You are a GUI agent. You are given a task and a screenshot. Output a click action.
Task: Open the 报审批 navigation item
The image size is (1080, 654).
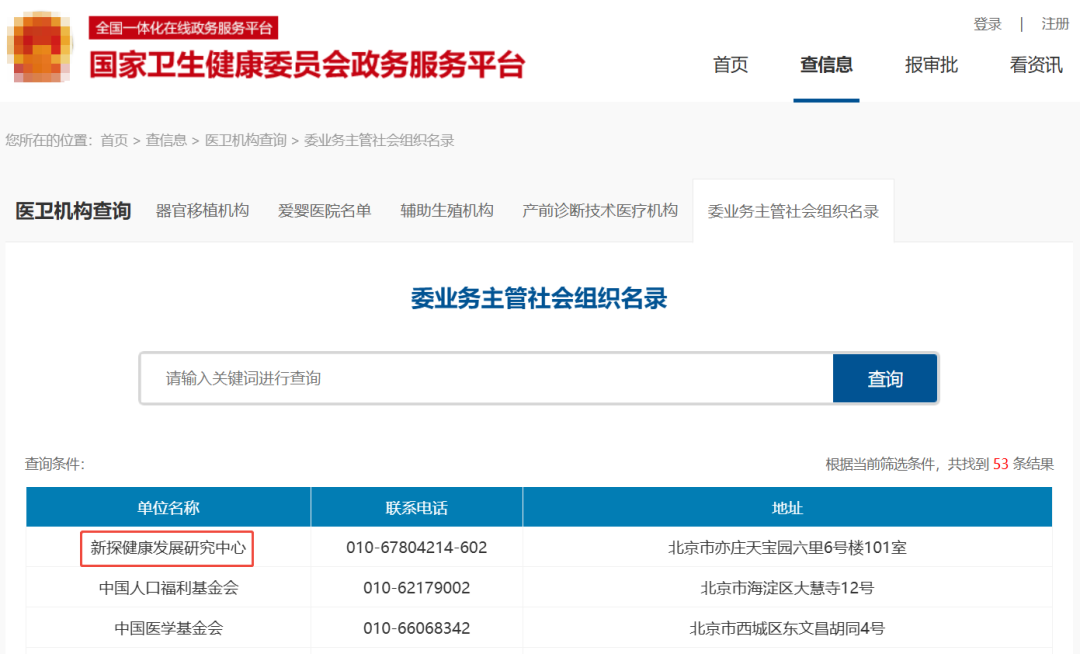pos(930,65)
